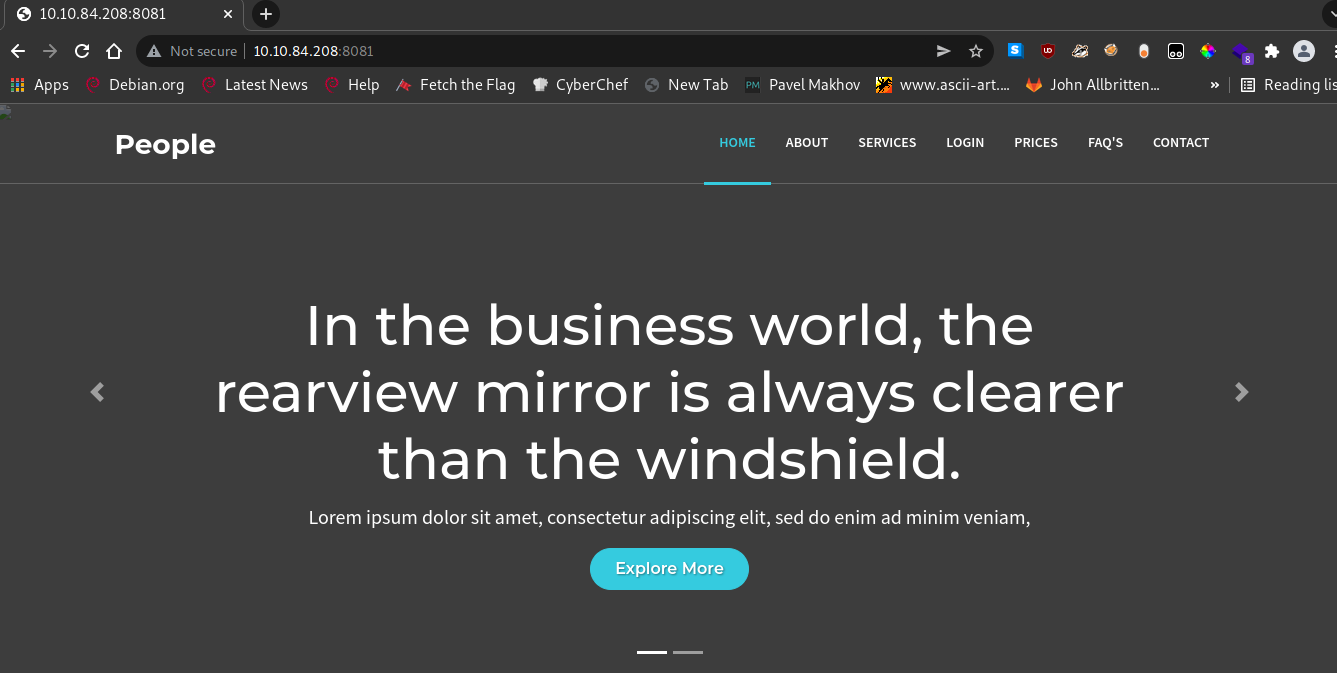Open the Extensions puzzle piece menu

pos(1271,51)
